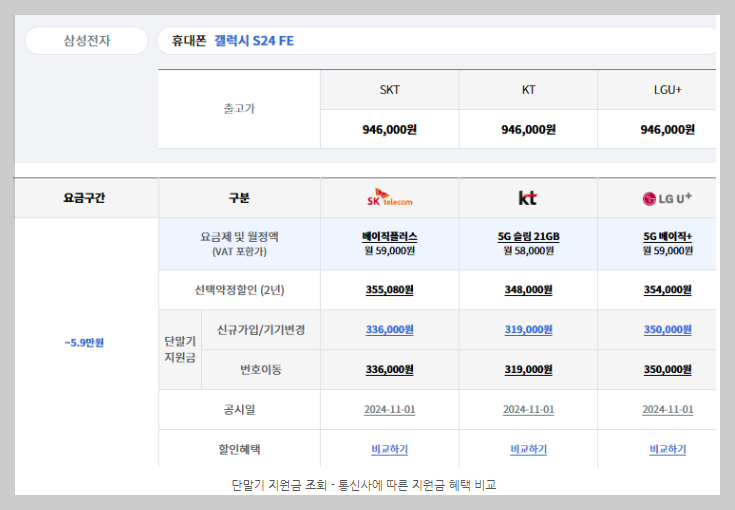Click LGU+ 신규가입/기기변경 350,000원 link
735x510 pixels.
coord(668,330)
